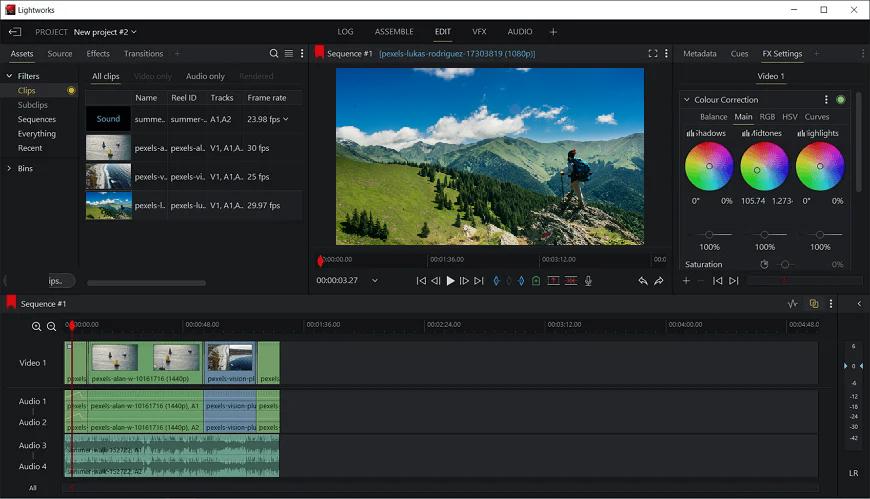The width and height of the screenshot is (870, 499).
Task: Add keyframe with plus in FX Settings
Action: tap(686, 281)
